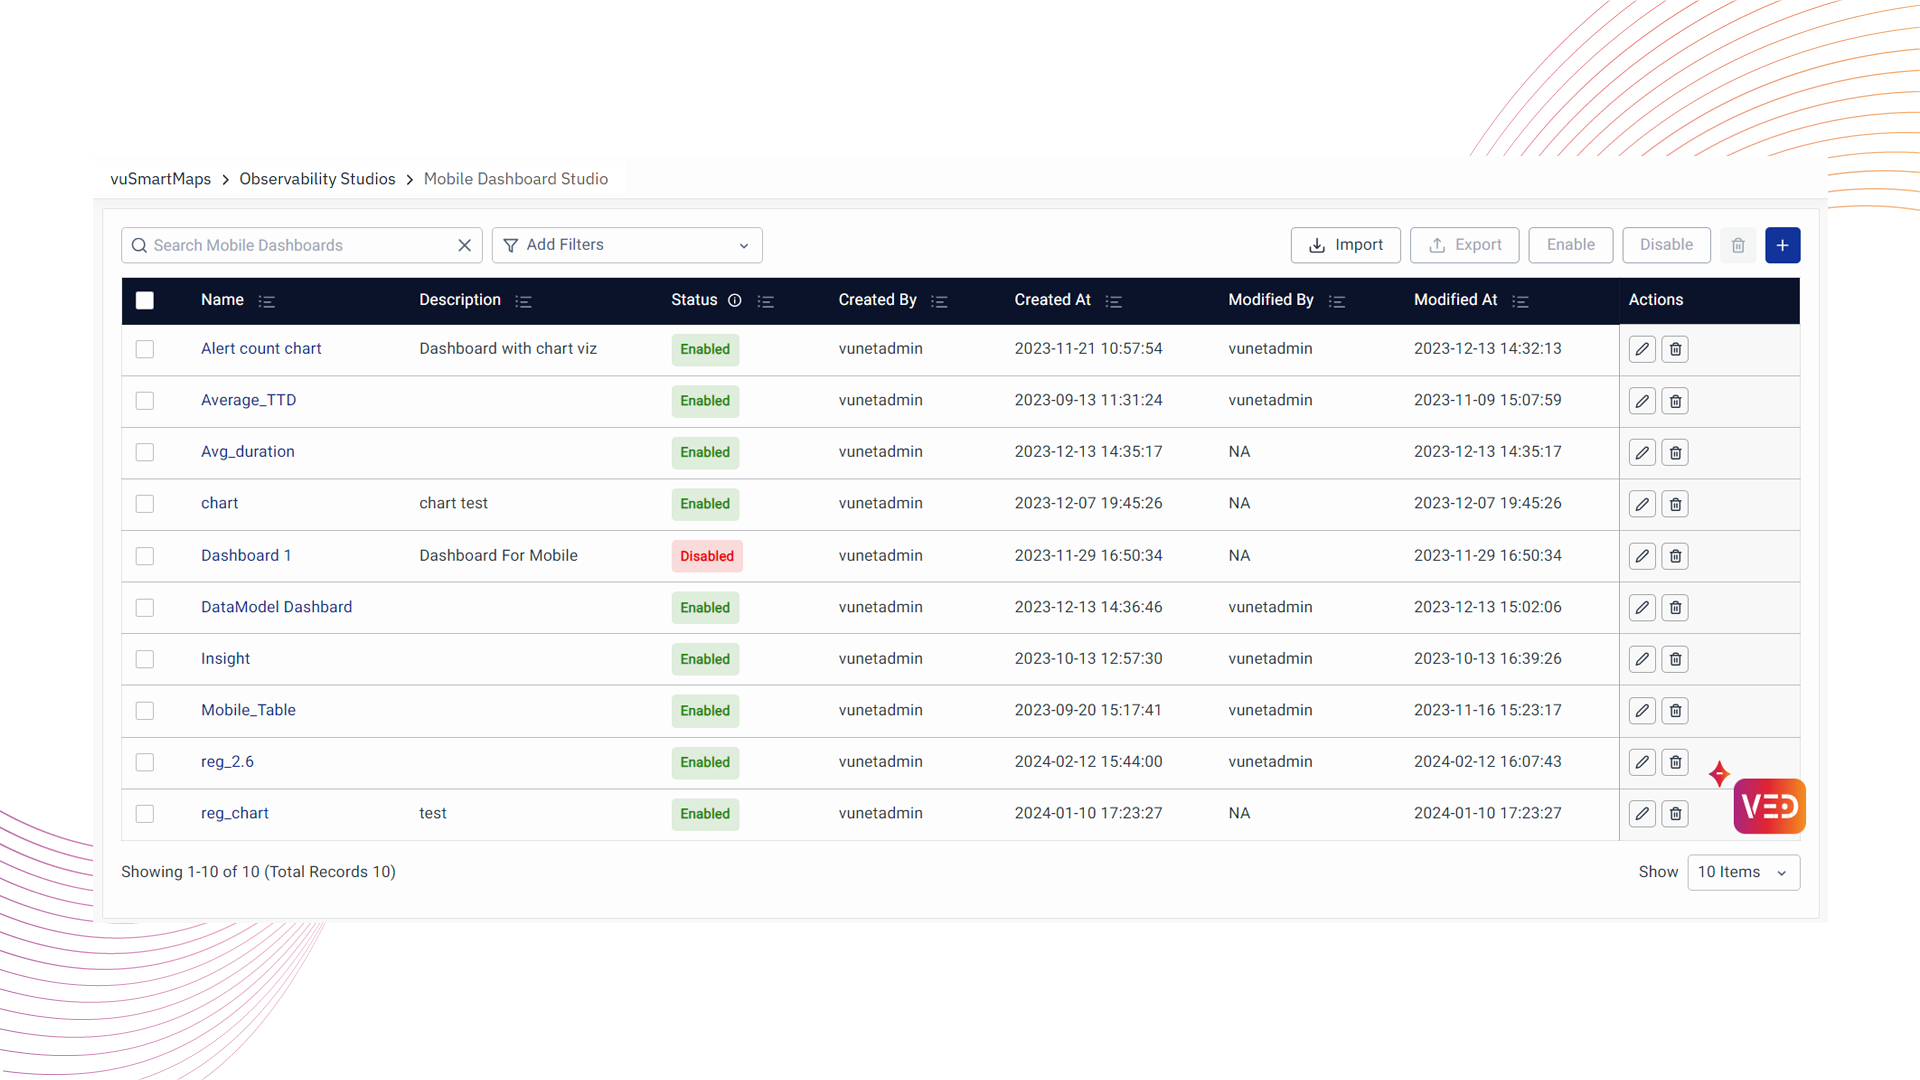Open the VED assistant icon

click(1769, 806)
